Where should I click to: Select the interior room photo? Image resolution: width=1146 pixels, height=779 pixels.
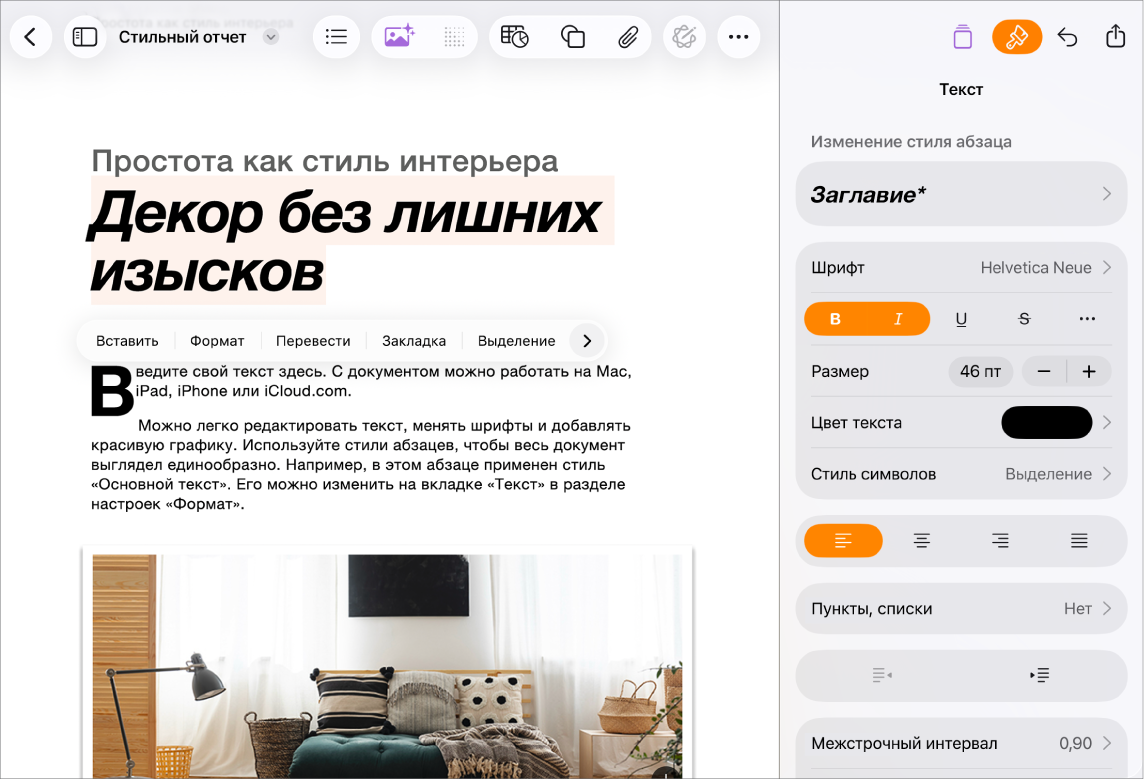click(x=387, y=665)
